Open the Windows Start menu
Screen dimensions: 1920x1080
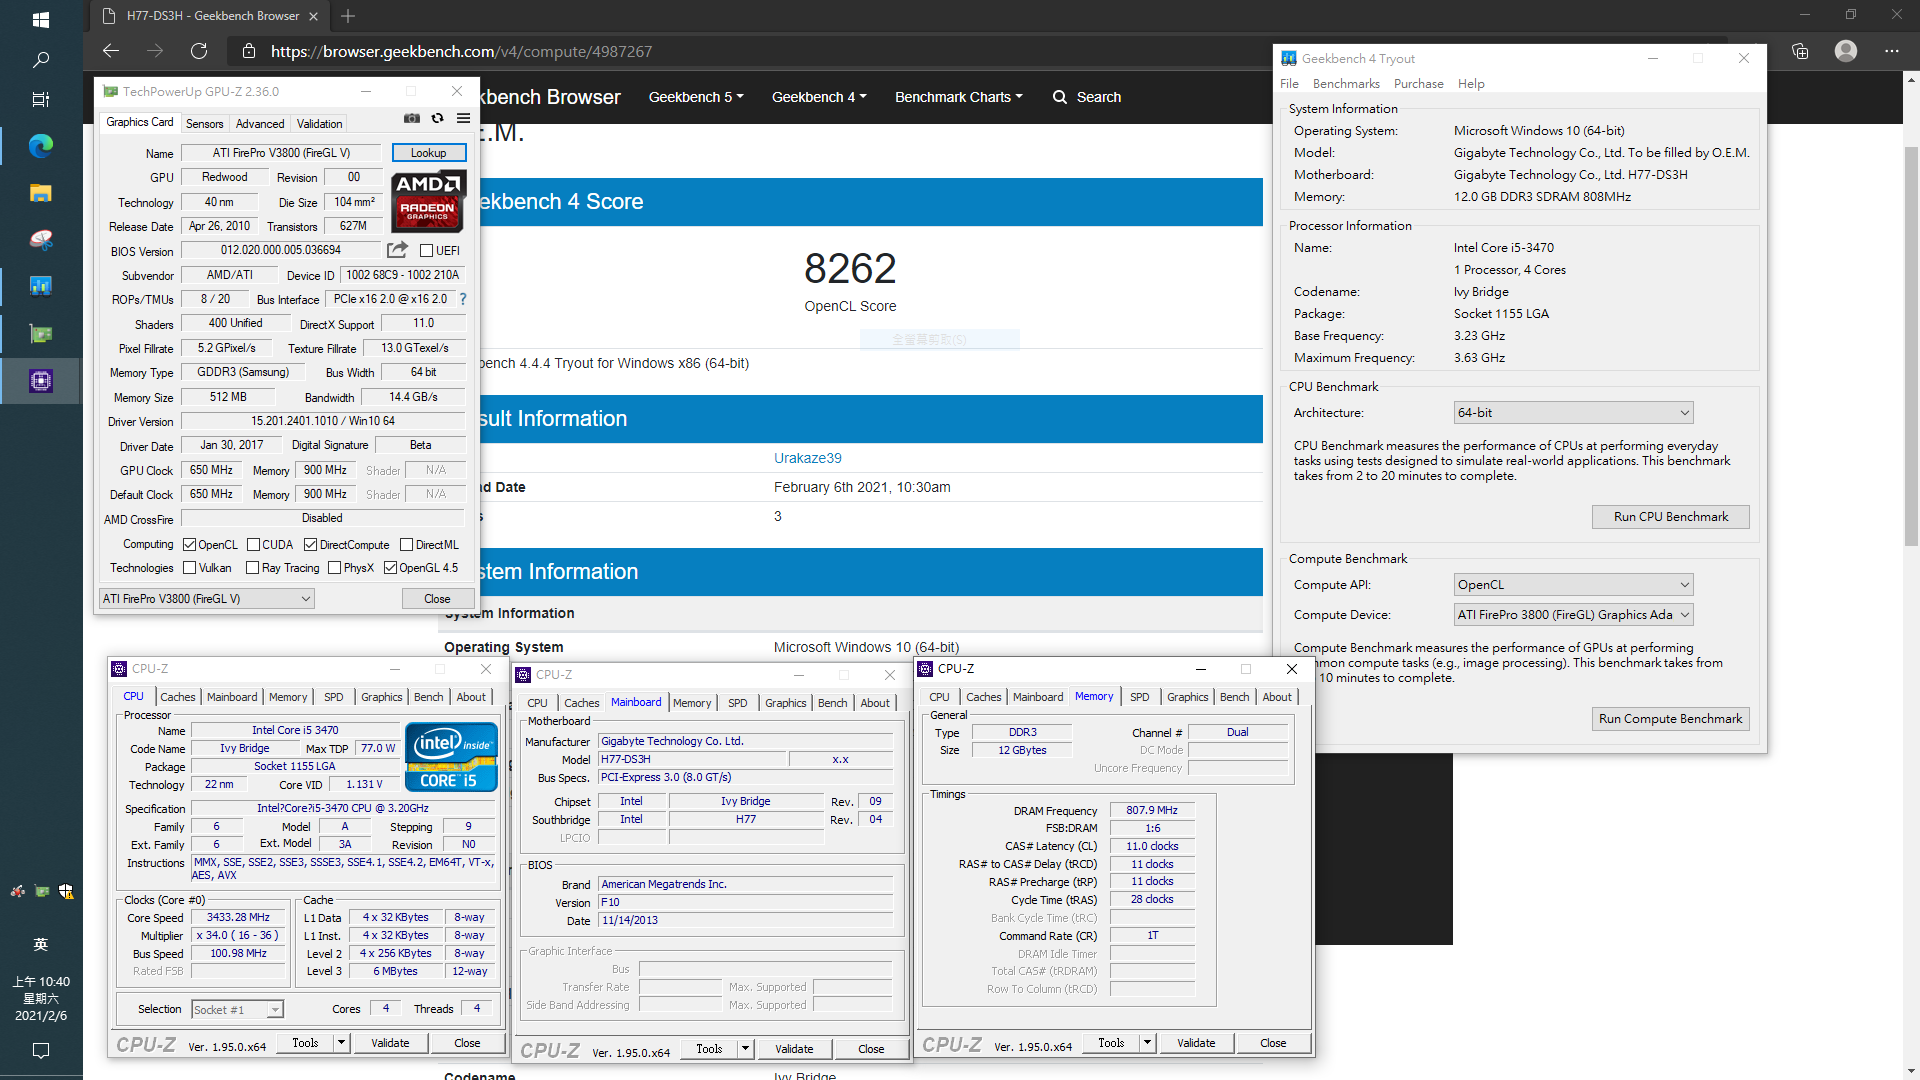[x=41, y=19]
